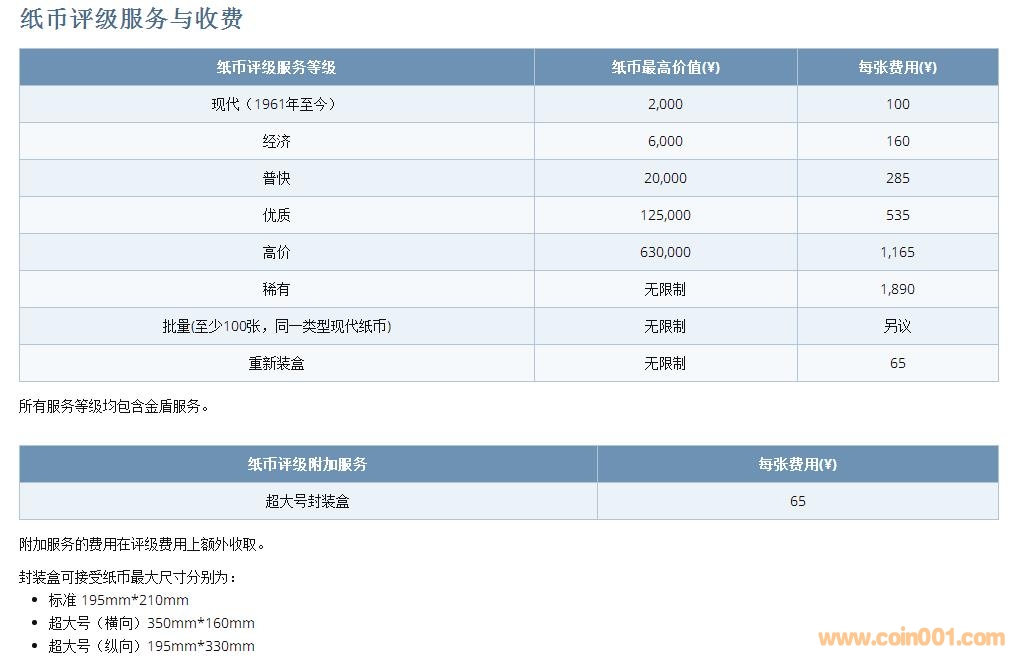Select the 高价 service level cell
Viewport: 1018px width, 665px height.
[x=276, y=252]
